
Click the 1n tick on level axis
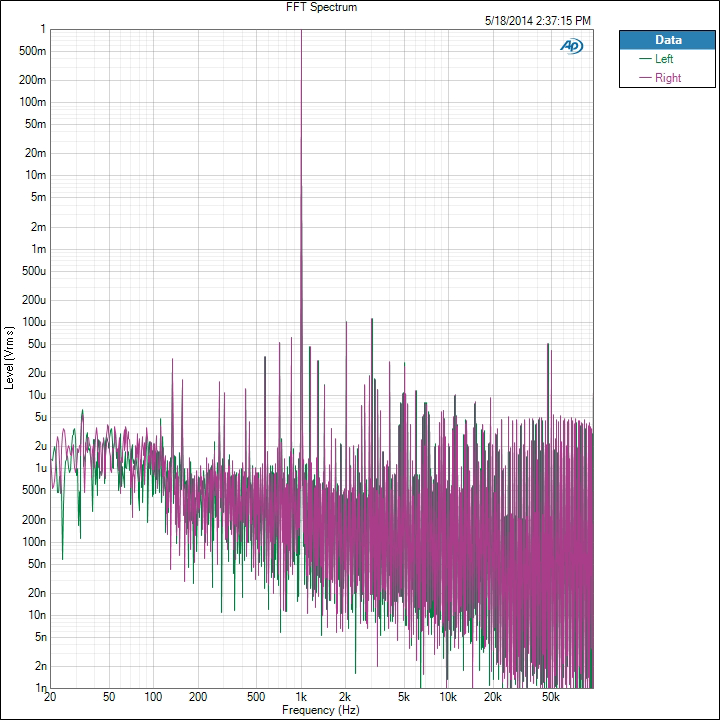40,688
